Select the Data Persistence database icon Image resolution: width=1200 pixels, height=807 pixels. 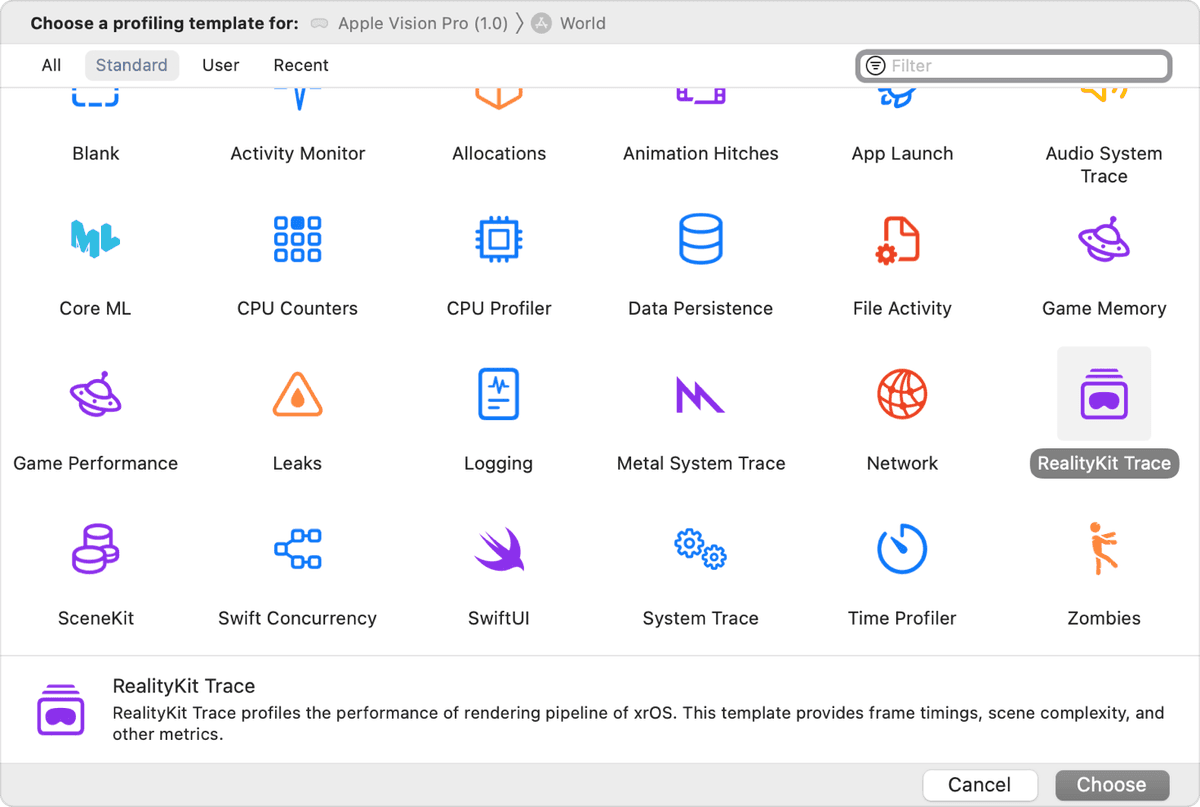(700, 239)
